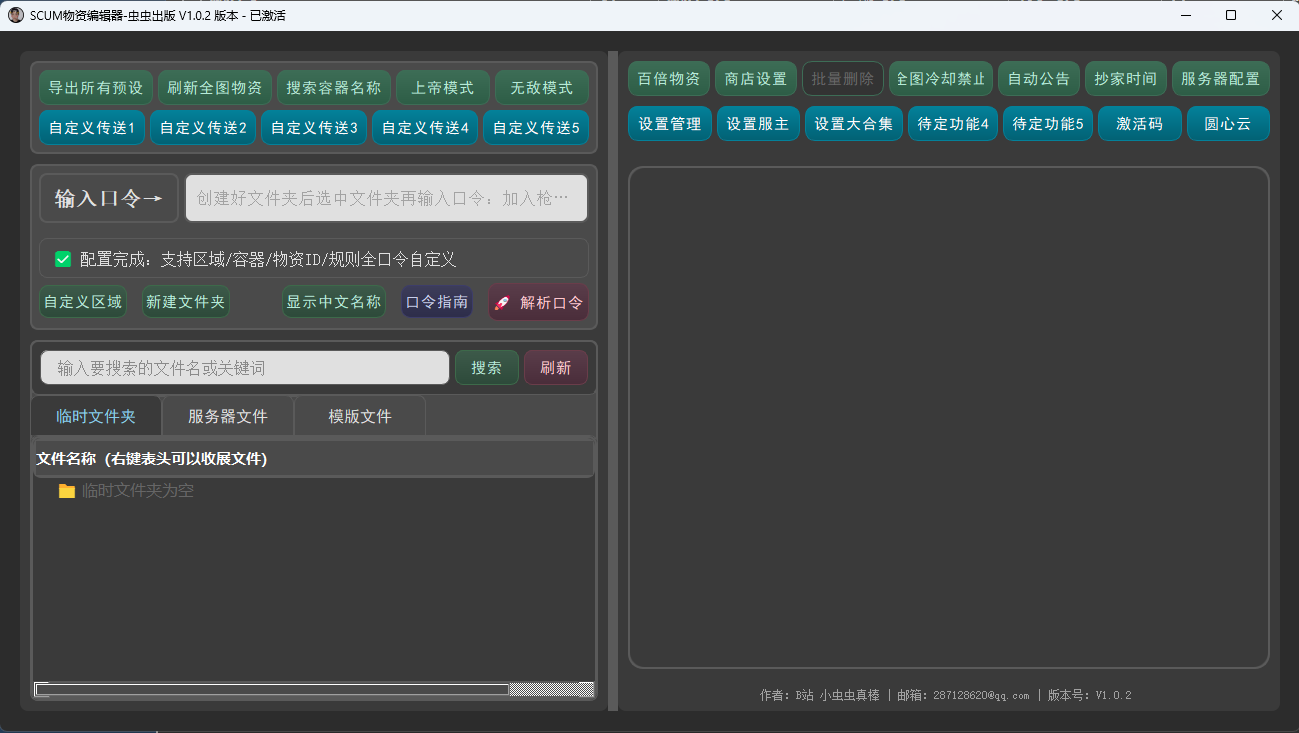Image resolution: width=1299 pixels, height=733 pixels.
Task: Click the horizontal scrollbar under file list
Action: (272, 689)
